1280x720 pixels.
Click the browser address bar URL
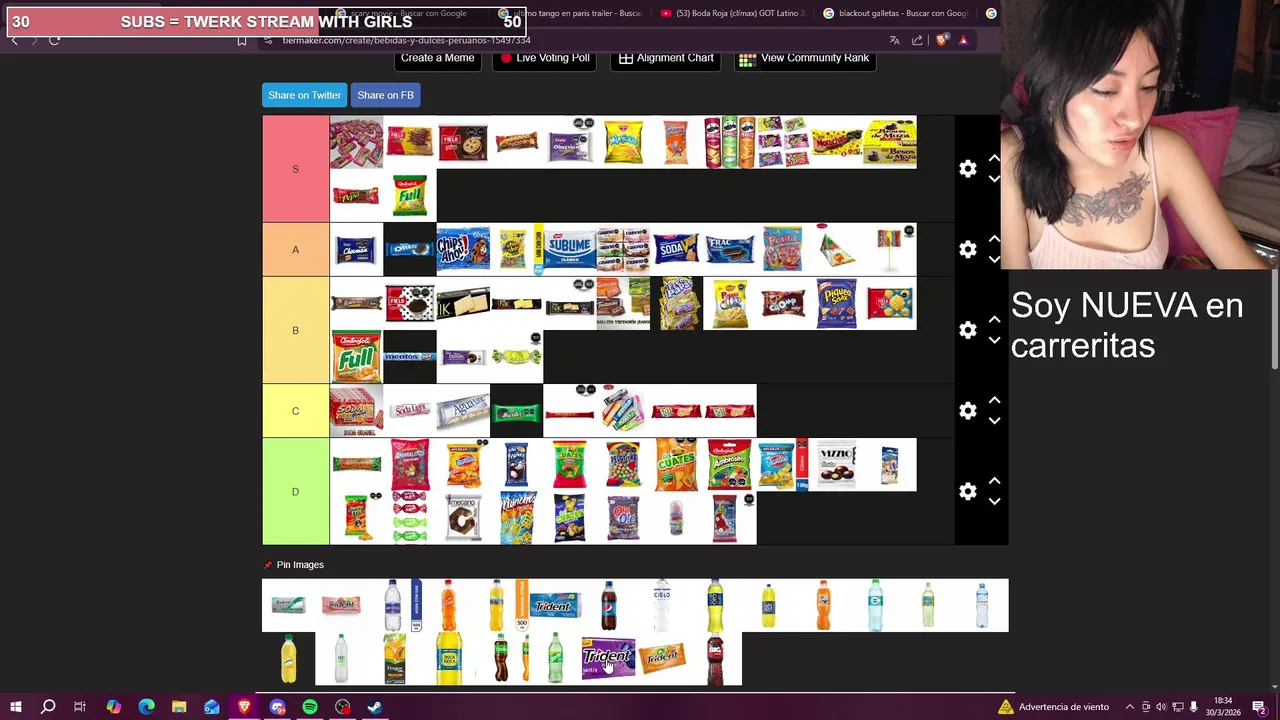click(406, 40)
